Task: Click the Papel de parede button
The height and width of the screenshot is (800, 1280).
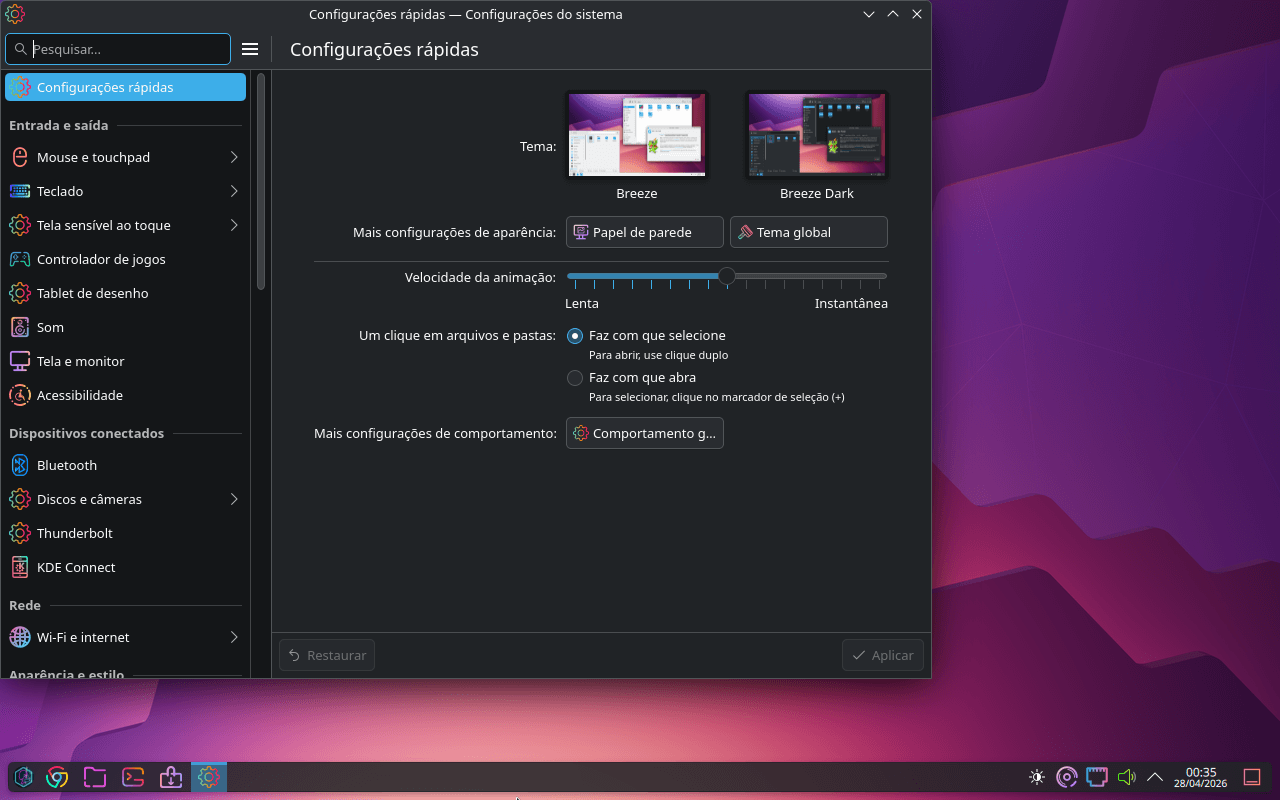Action: [x=644, y=231]
